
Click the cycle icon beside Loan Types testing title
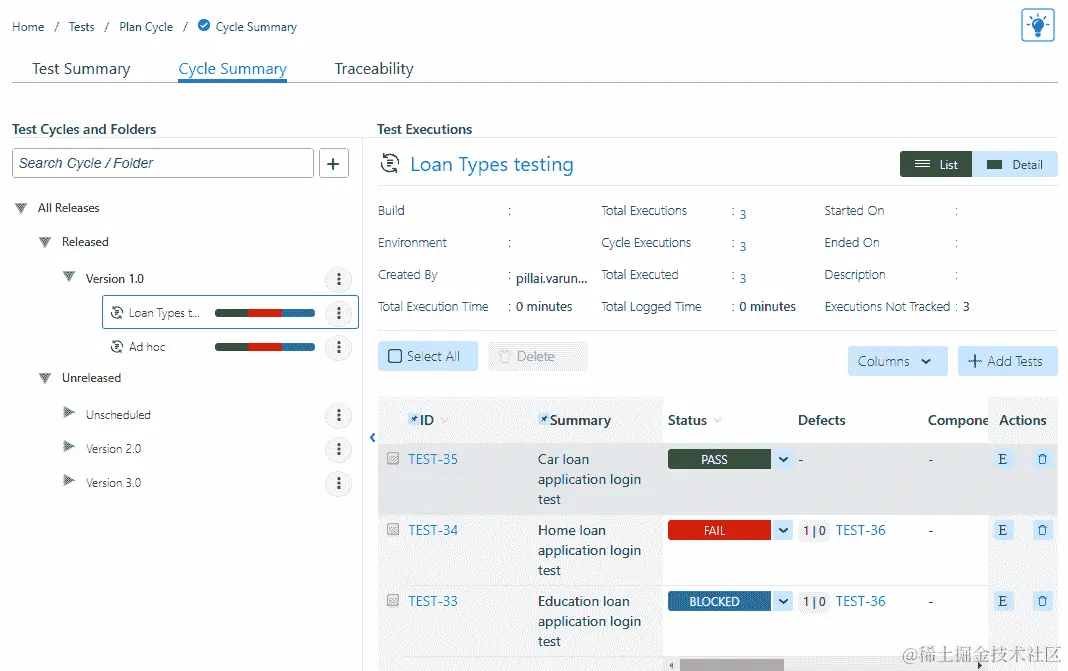point(390,163)
